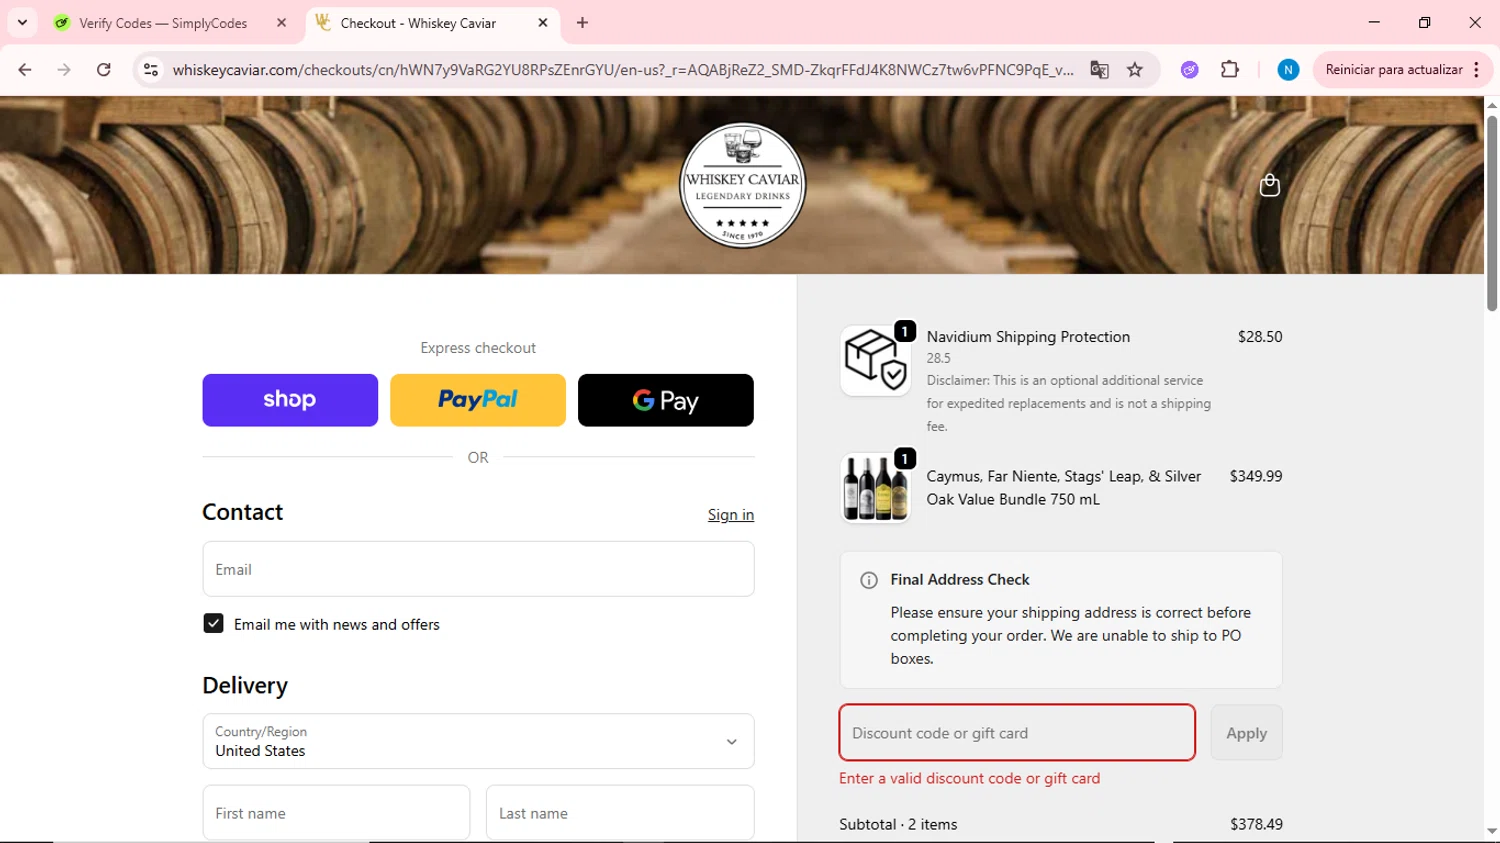Click Reiniciar para actualizar button

point(1393,70)
